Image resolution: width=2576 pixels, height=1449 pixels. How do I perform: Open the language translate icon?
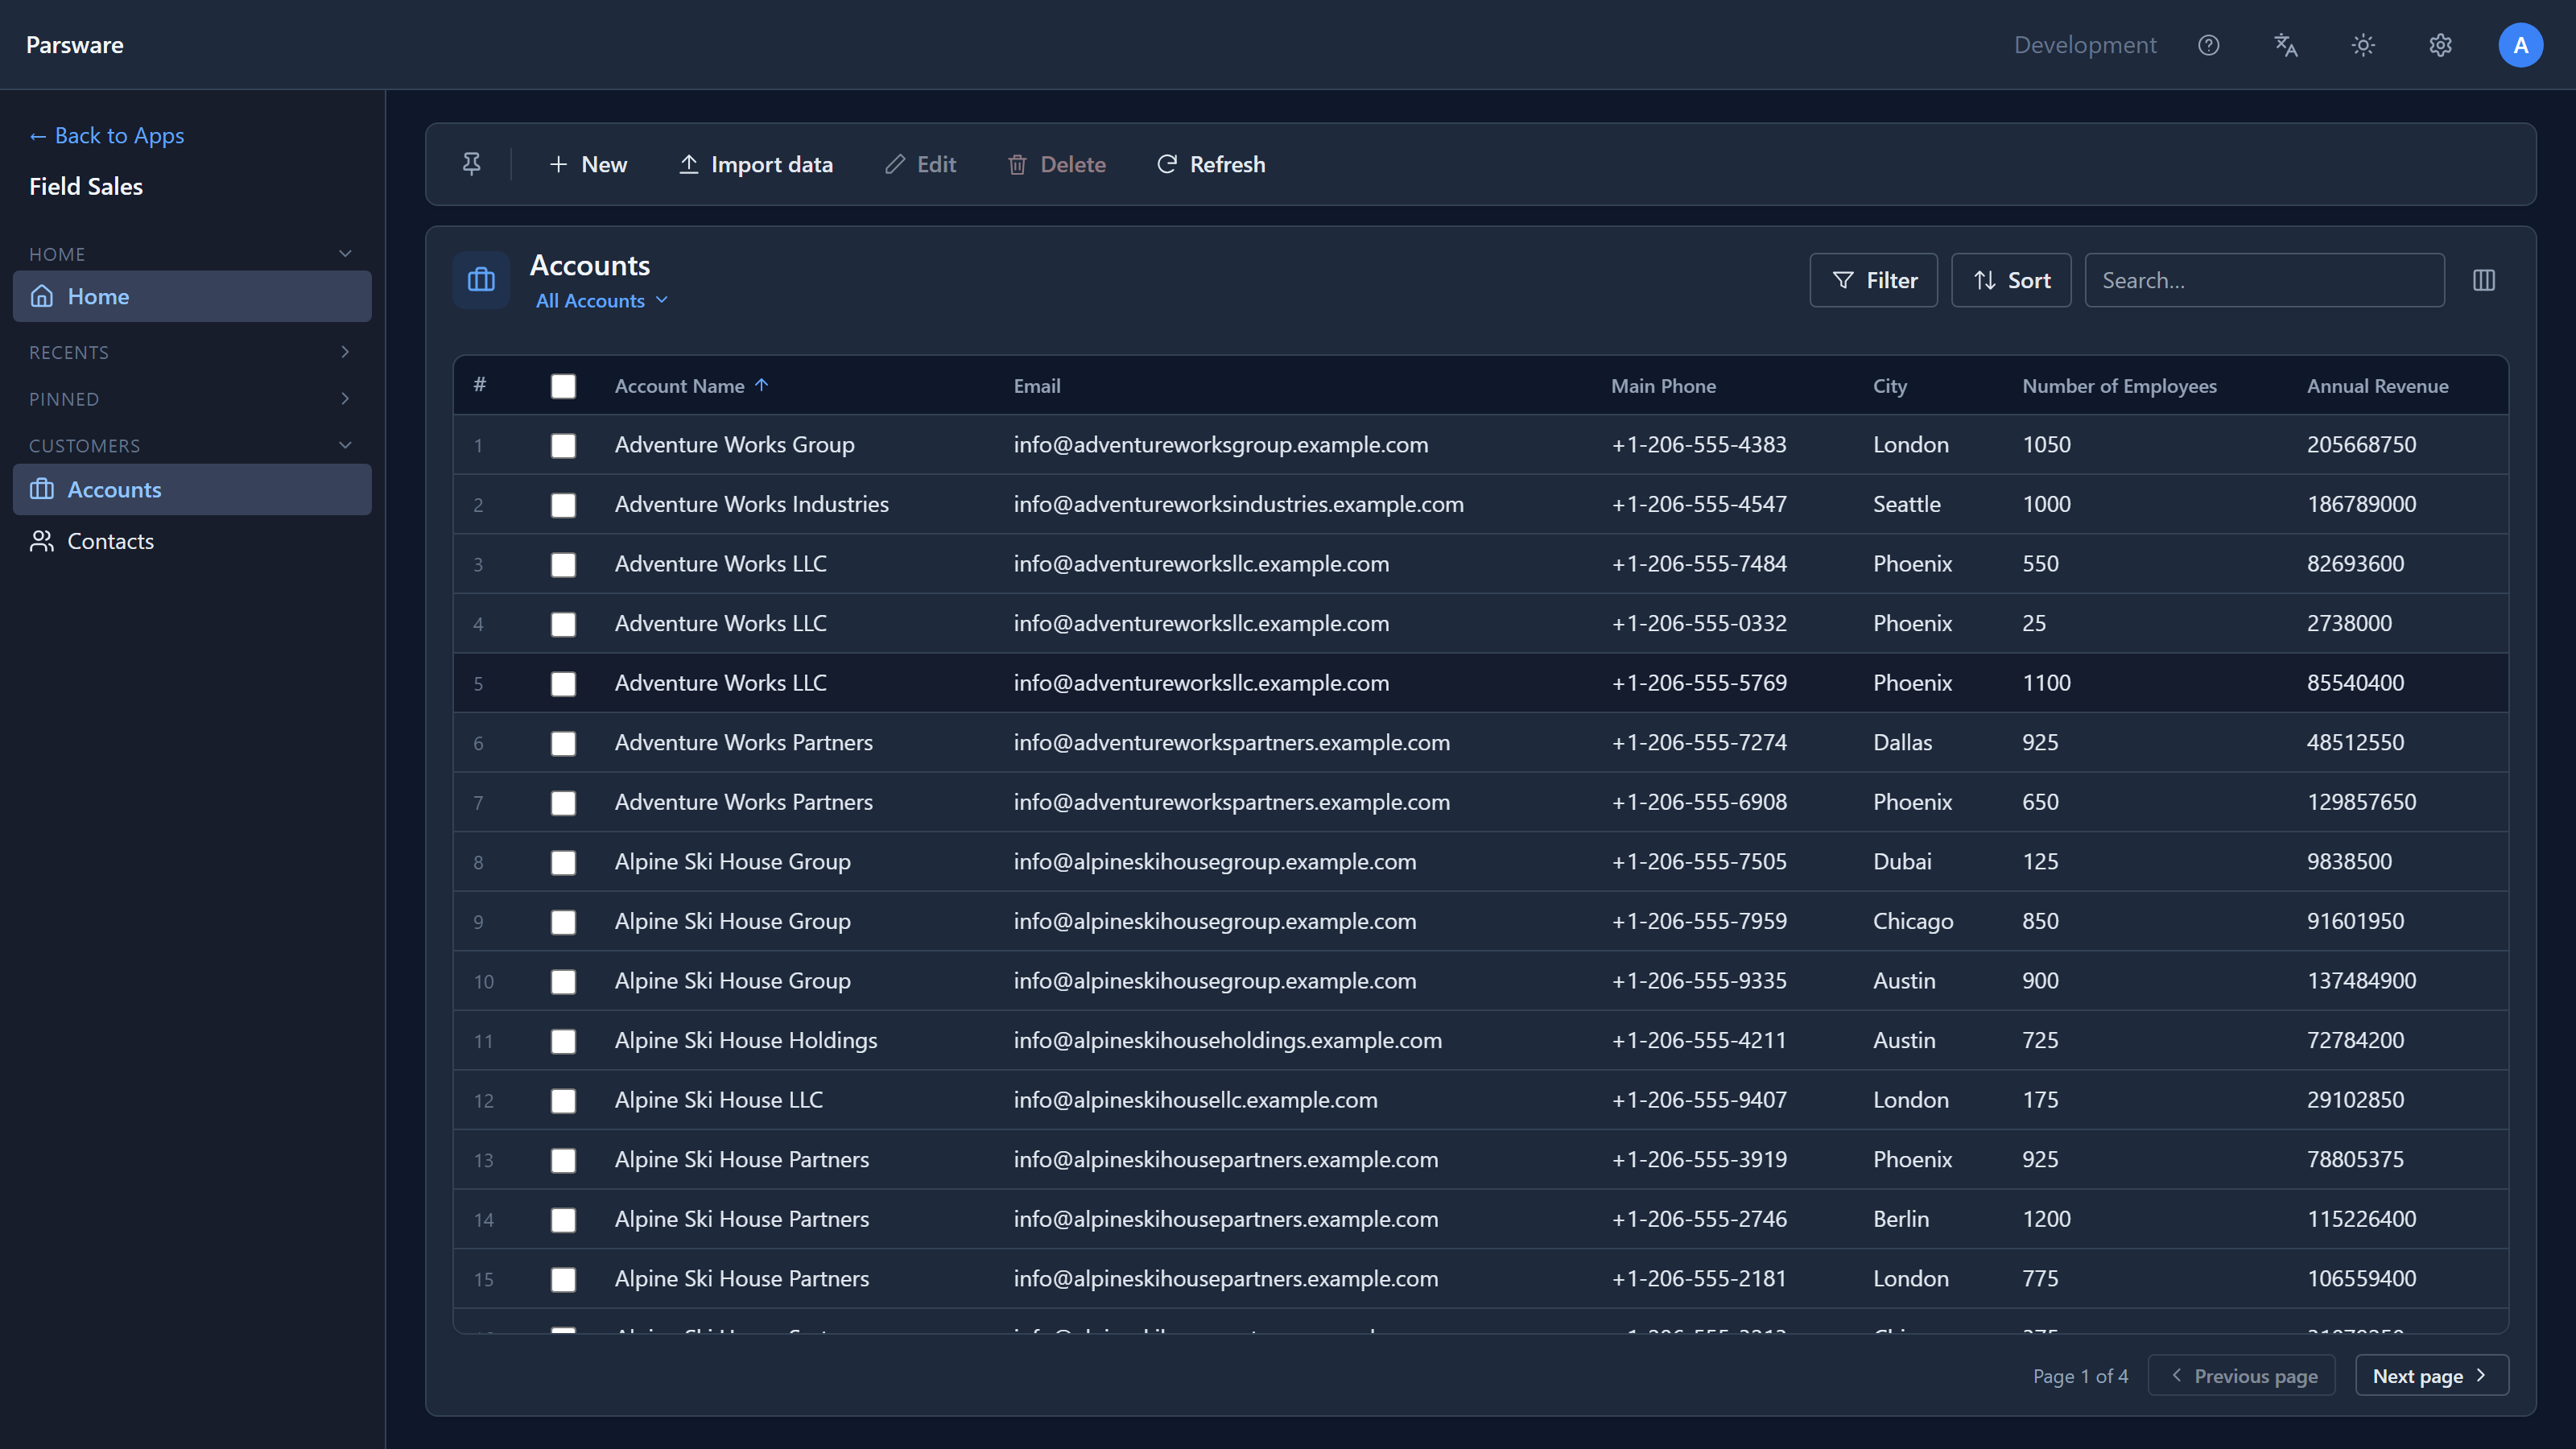2286,45
